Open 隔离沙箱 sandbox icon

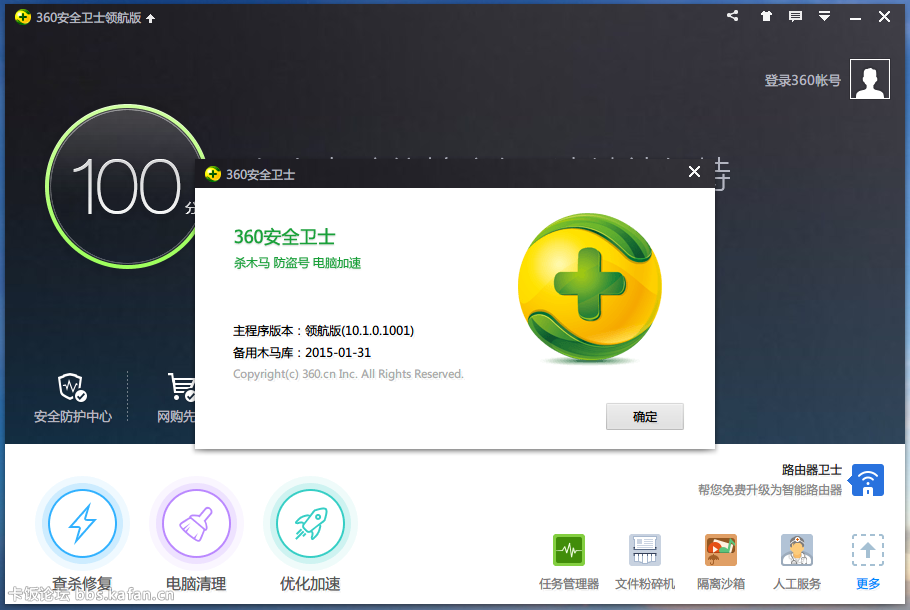tap(721, 550)
